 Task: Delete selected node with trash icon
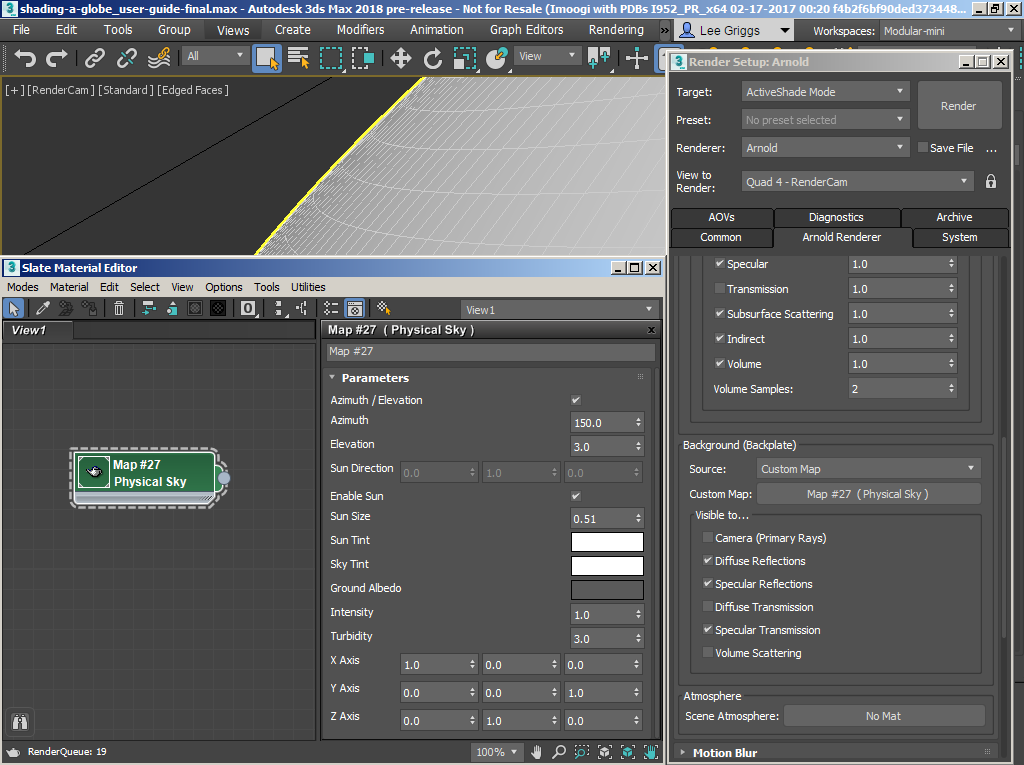(119, 308)
